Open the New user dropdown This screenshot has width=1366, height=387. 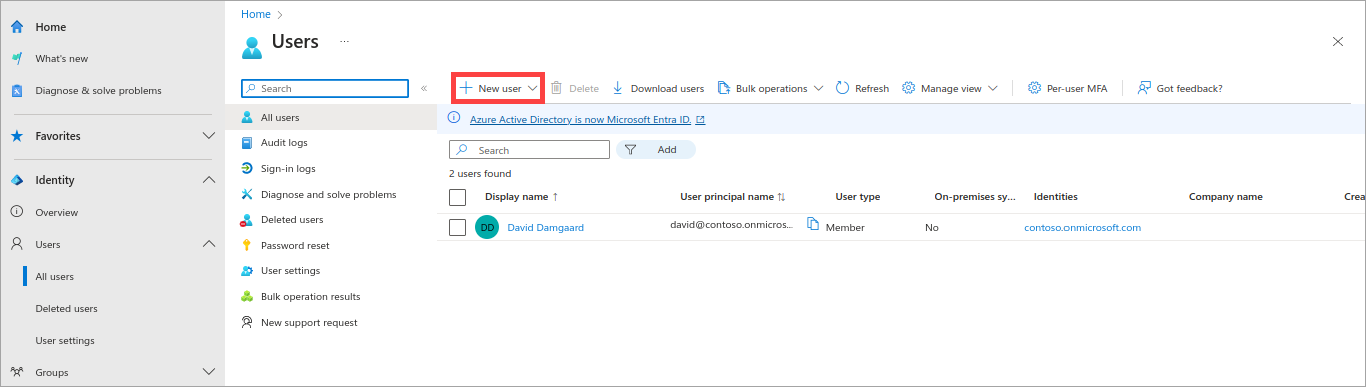tap(498, 88)
